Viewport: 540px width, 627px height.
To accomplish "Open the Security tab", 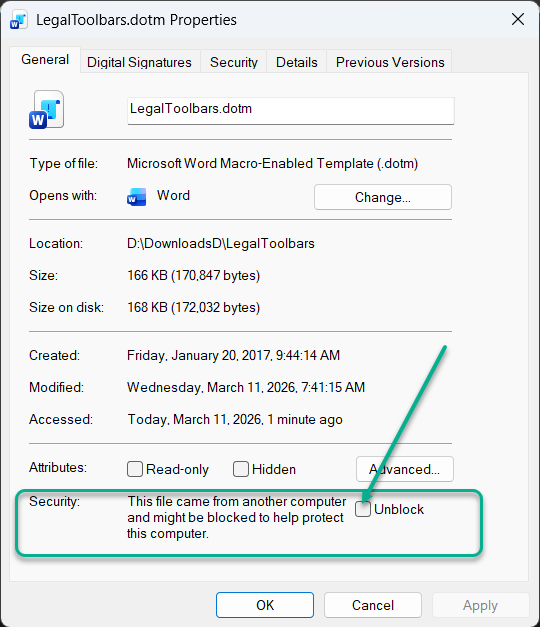I will [x=234, y=62].
